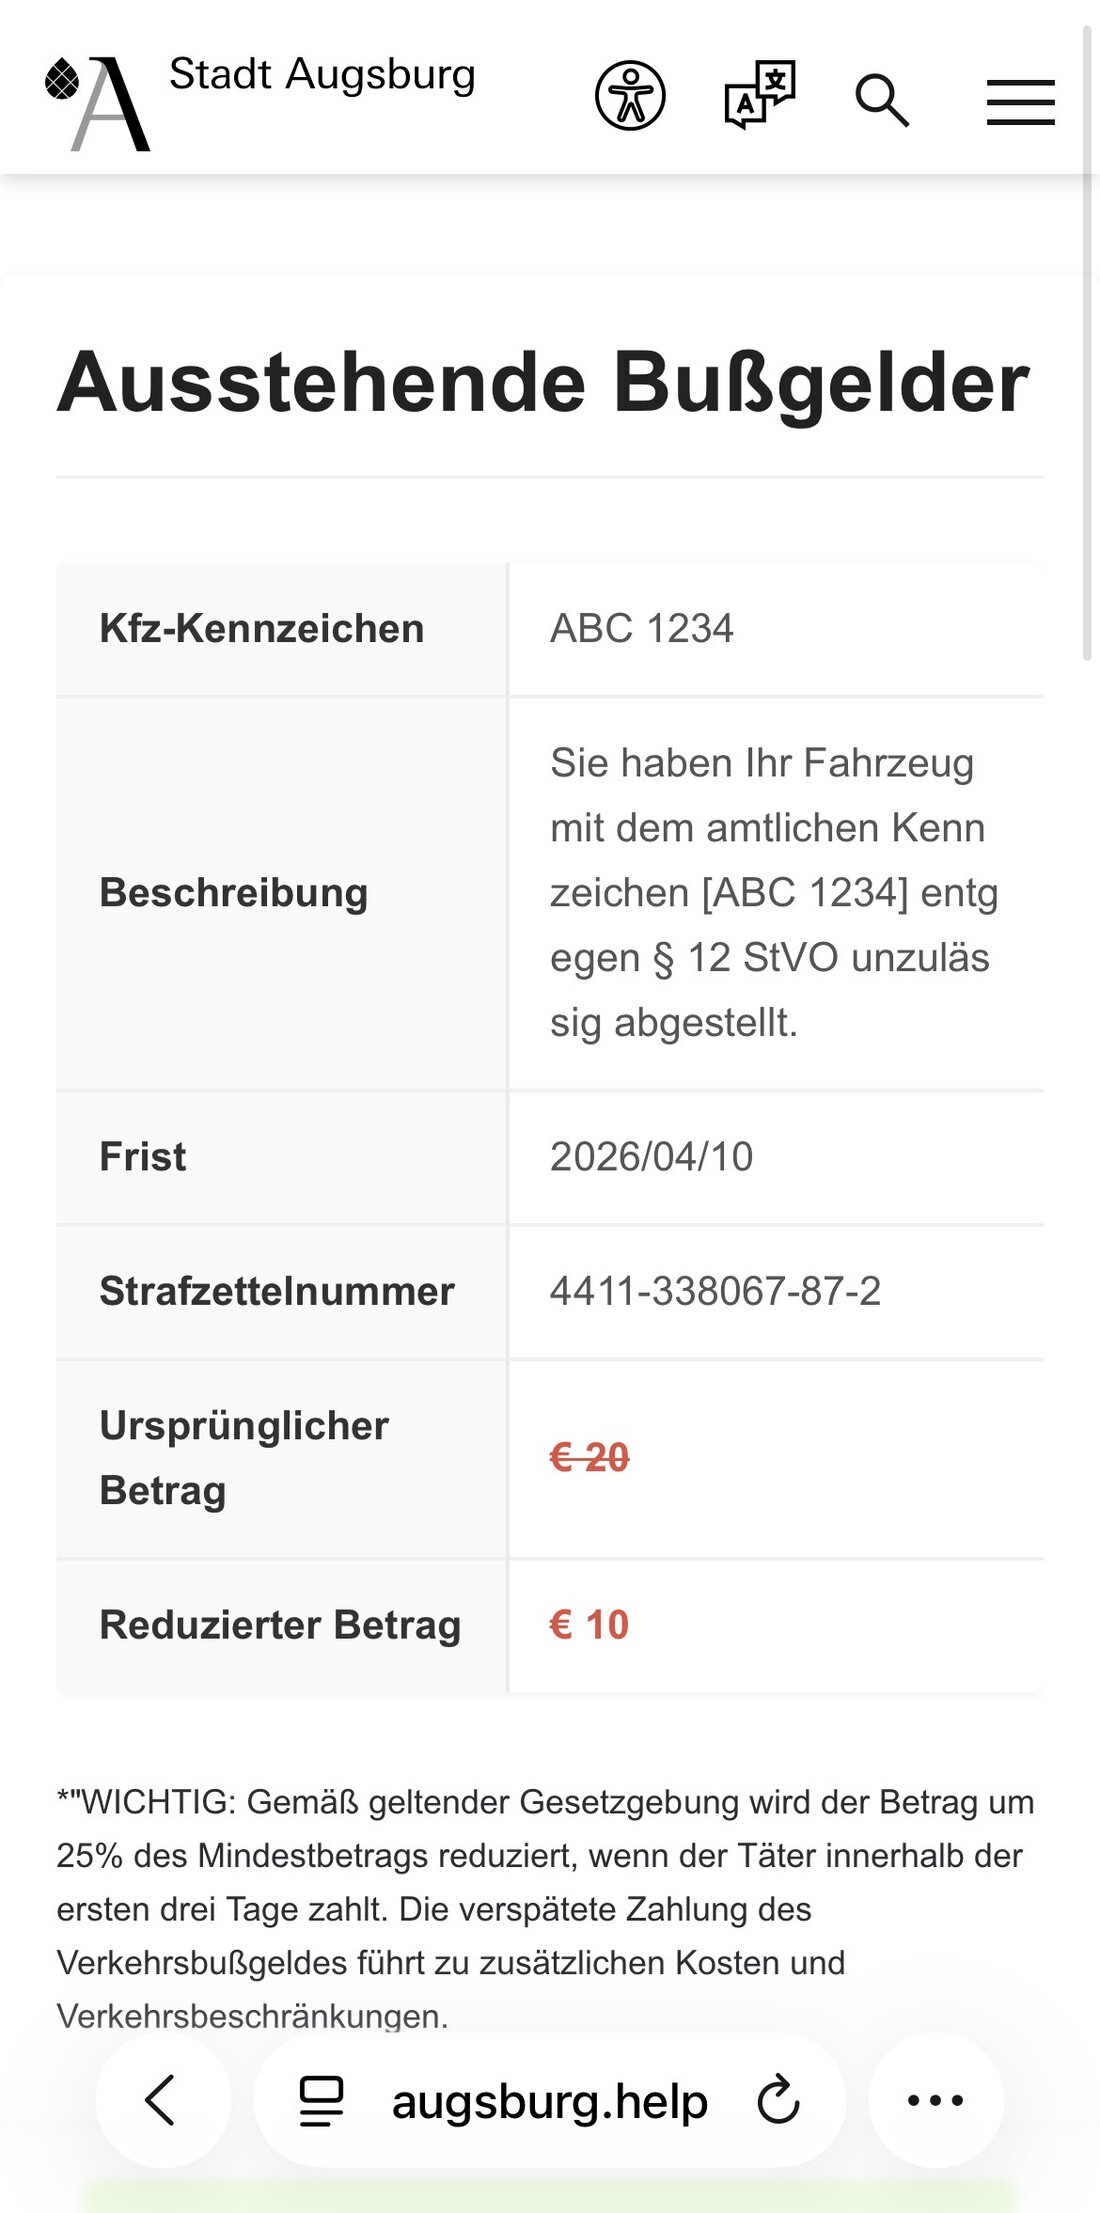Viewport: 1100px width, 2213px height.
Task: Open the accessibility options icon
Action: [x=630, y=96]
